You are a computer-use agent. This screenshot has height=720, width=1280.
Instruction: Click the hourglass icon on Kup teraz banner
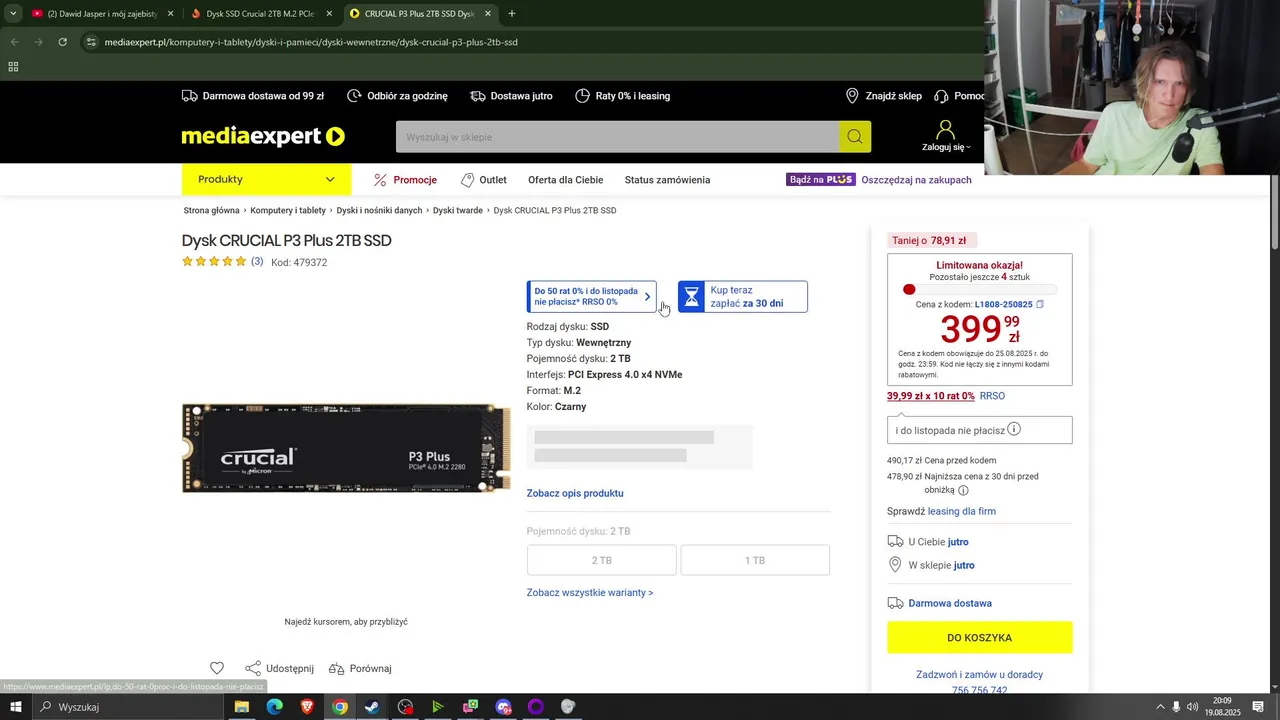pos(691,297)
